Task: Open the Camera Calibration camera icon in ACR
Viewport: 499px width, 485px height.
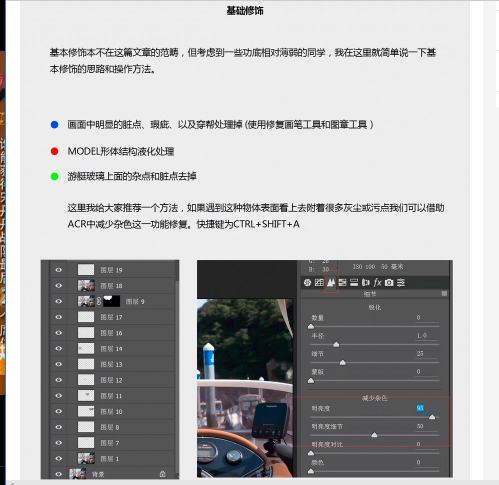Action: pos(389,283)
